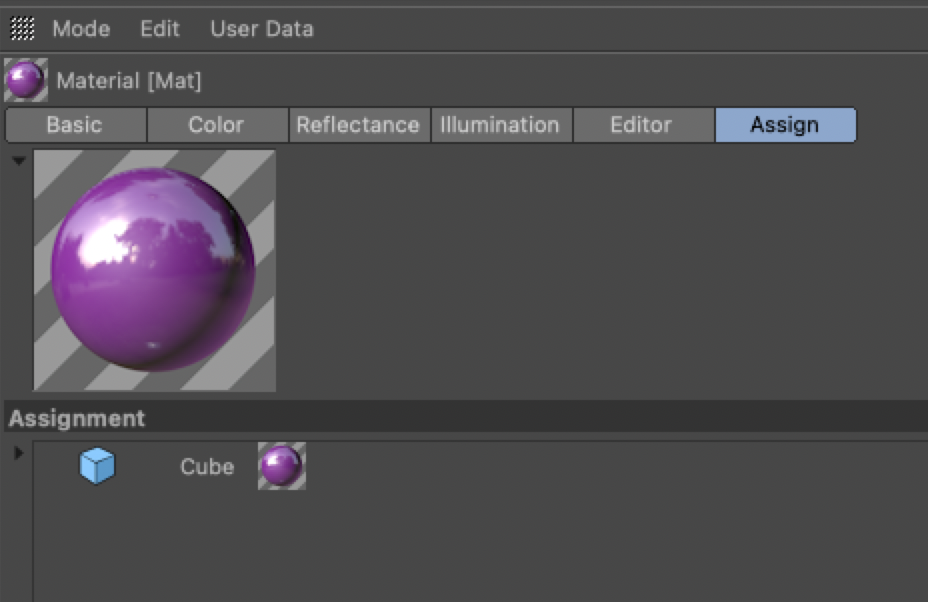Screen dimensions: 928x602
Task: Select the Material [Mat] title text
Action: point(128,81)
